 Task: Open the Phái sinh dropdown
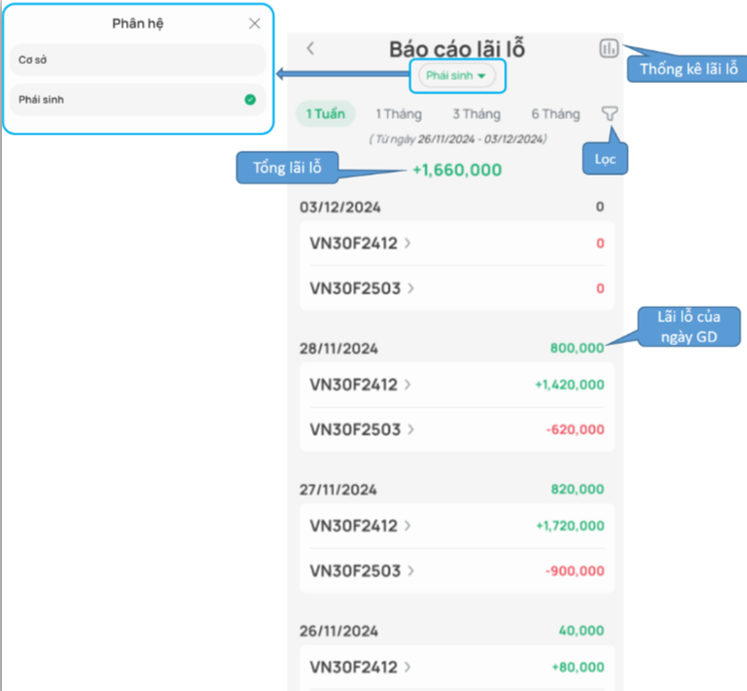[x=456, y=76]
